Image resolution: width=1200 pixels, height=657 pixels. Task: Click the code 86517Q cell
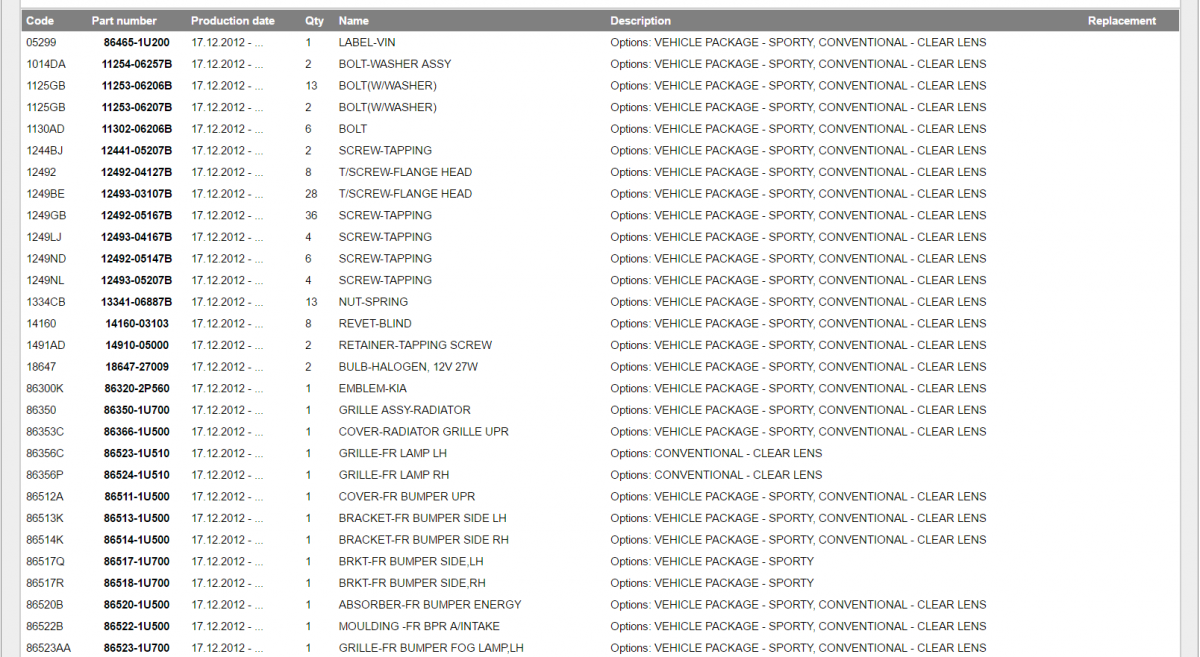pos(45,562)
